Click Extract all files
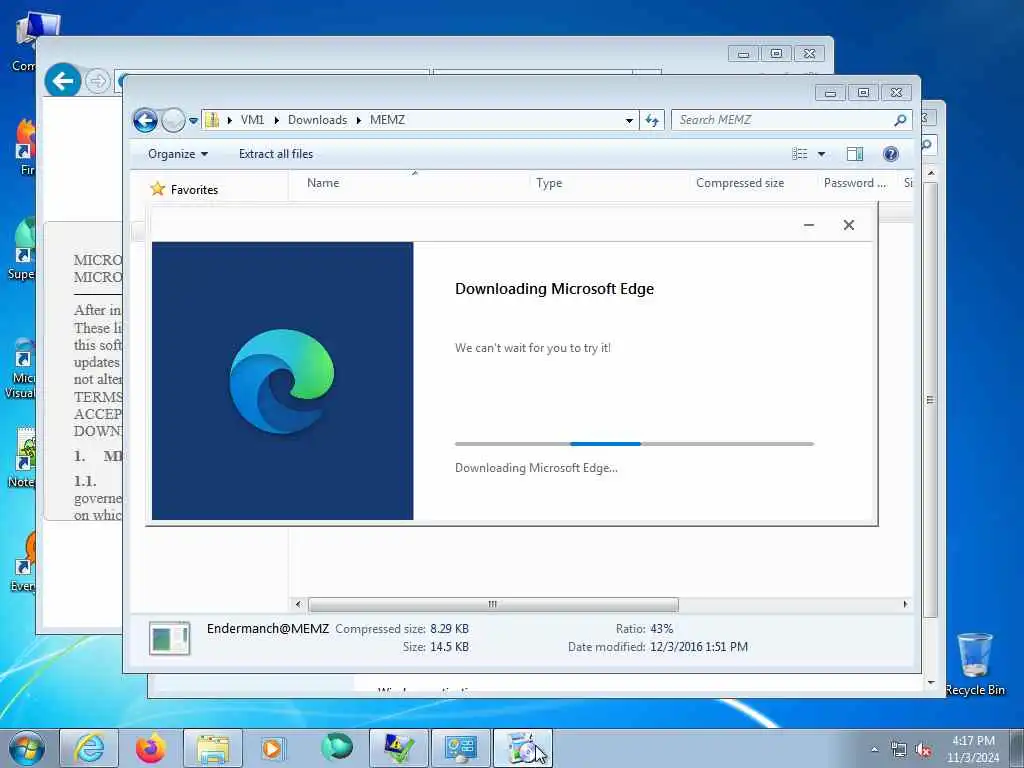This screenshot has height=768, width=1024. 276,154
